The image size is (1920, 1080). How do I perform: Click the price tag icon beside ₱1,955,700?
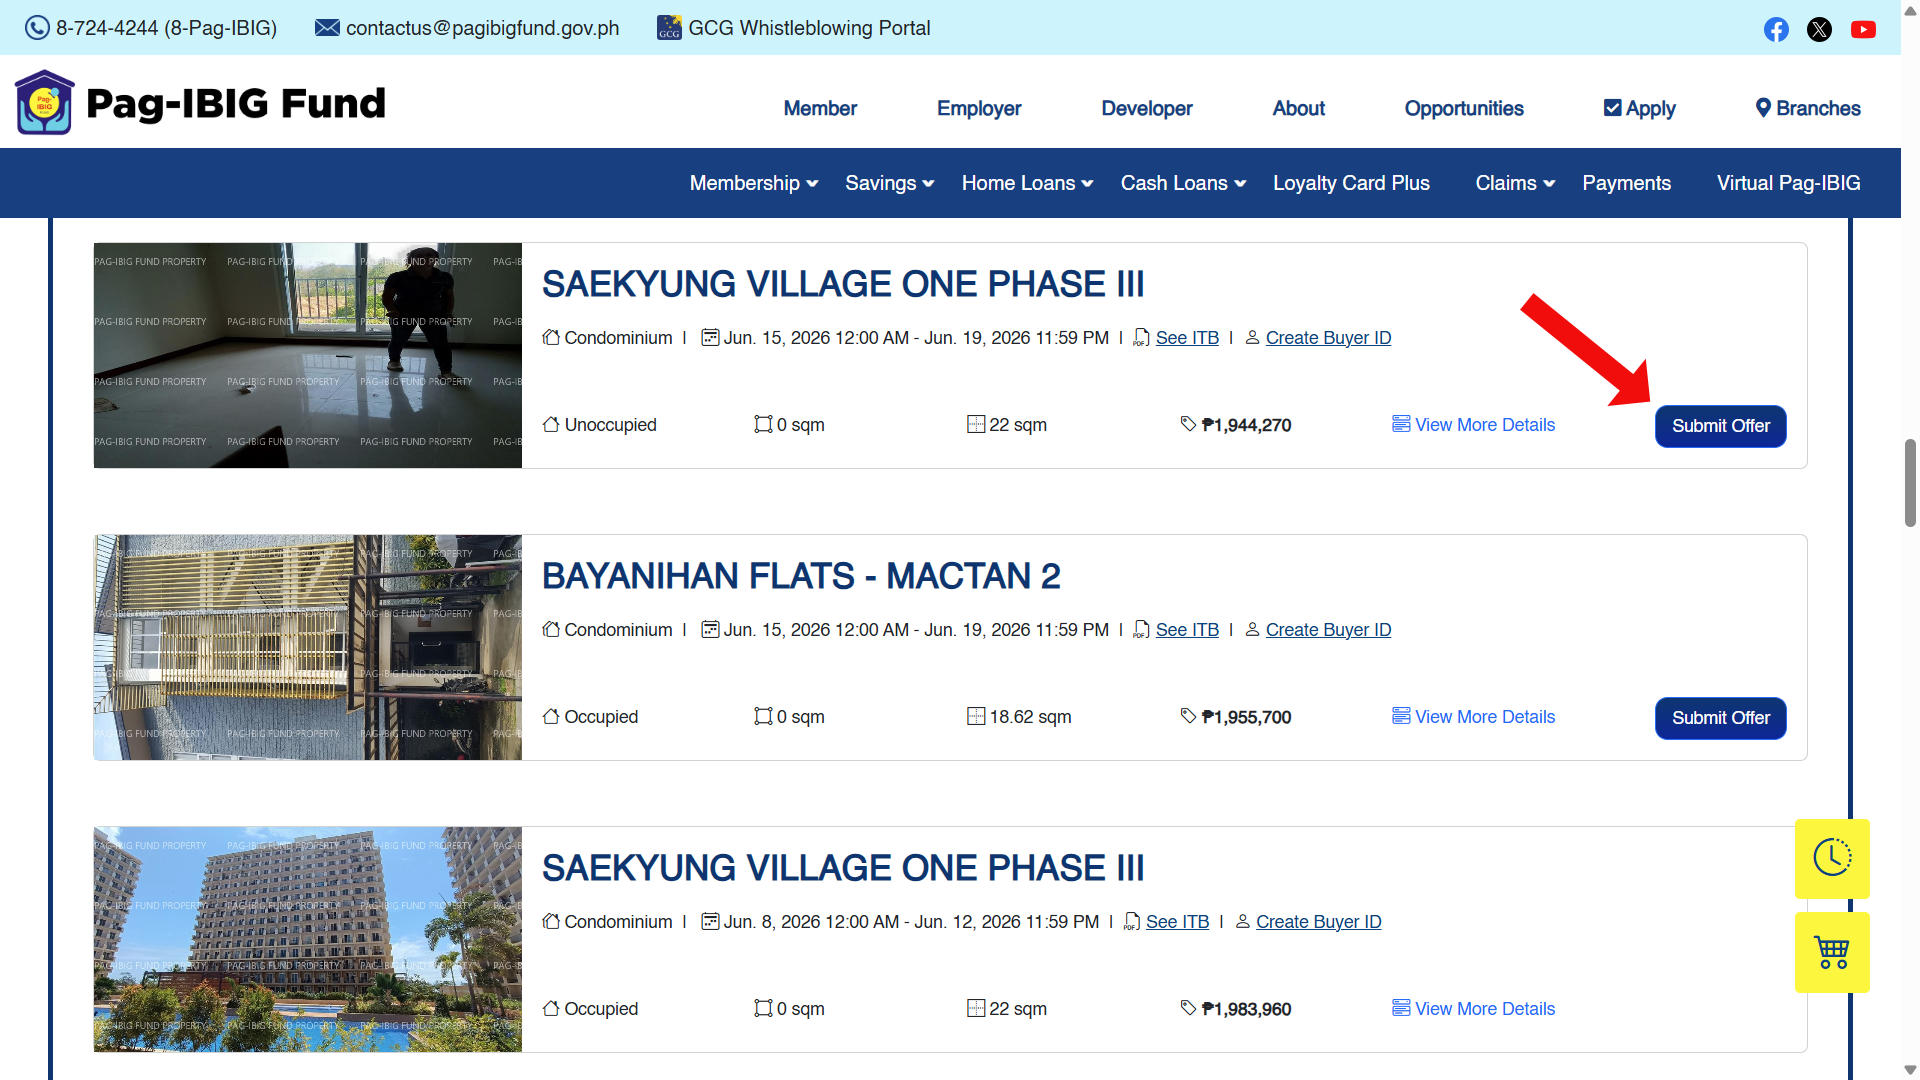1188,716
